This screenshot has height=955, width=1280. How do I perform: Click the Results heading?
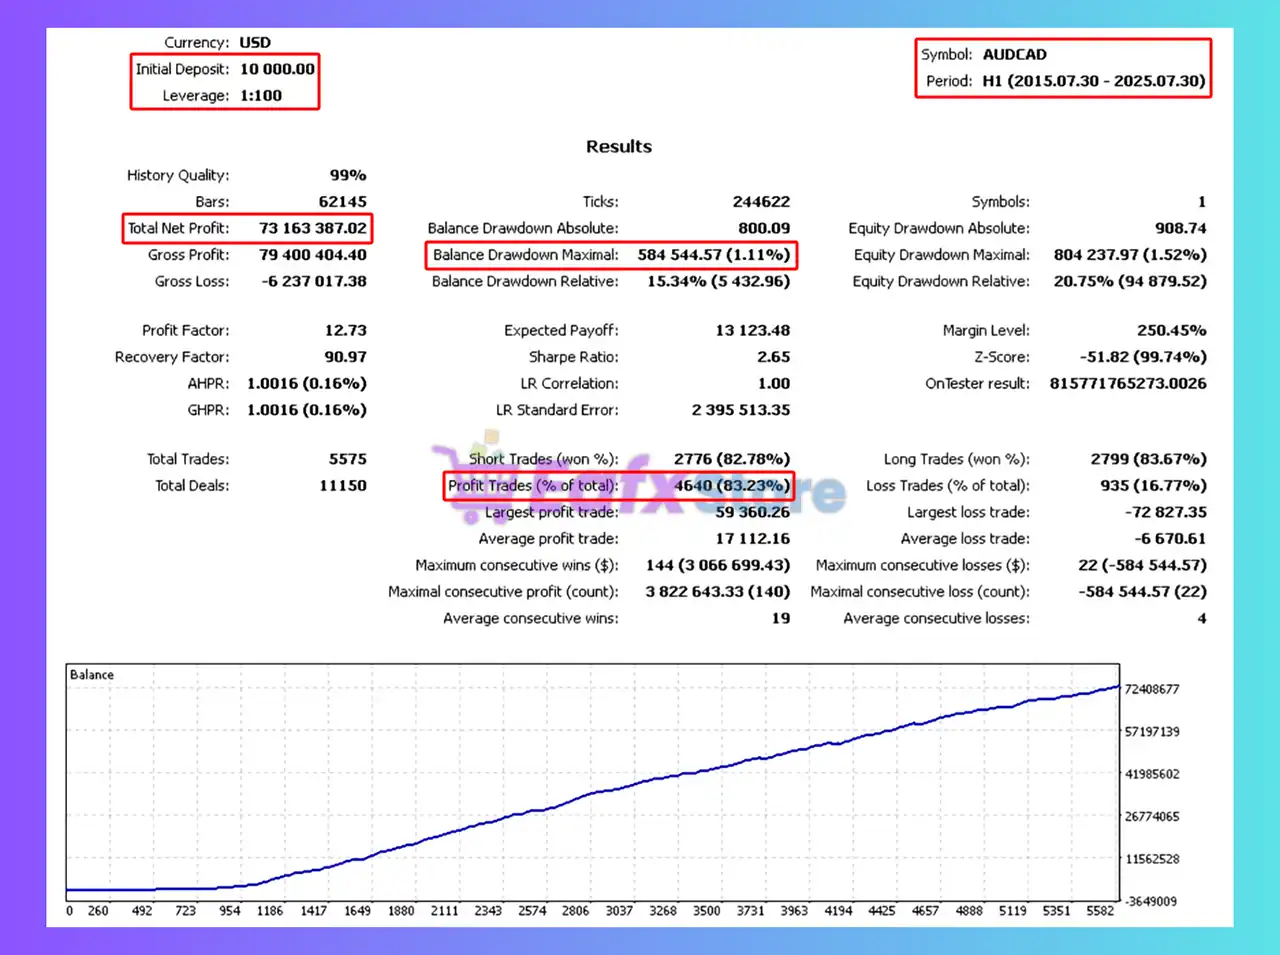tap(618, 146)
